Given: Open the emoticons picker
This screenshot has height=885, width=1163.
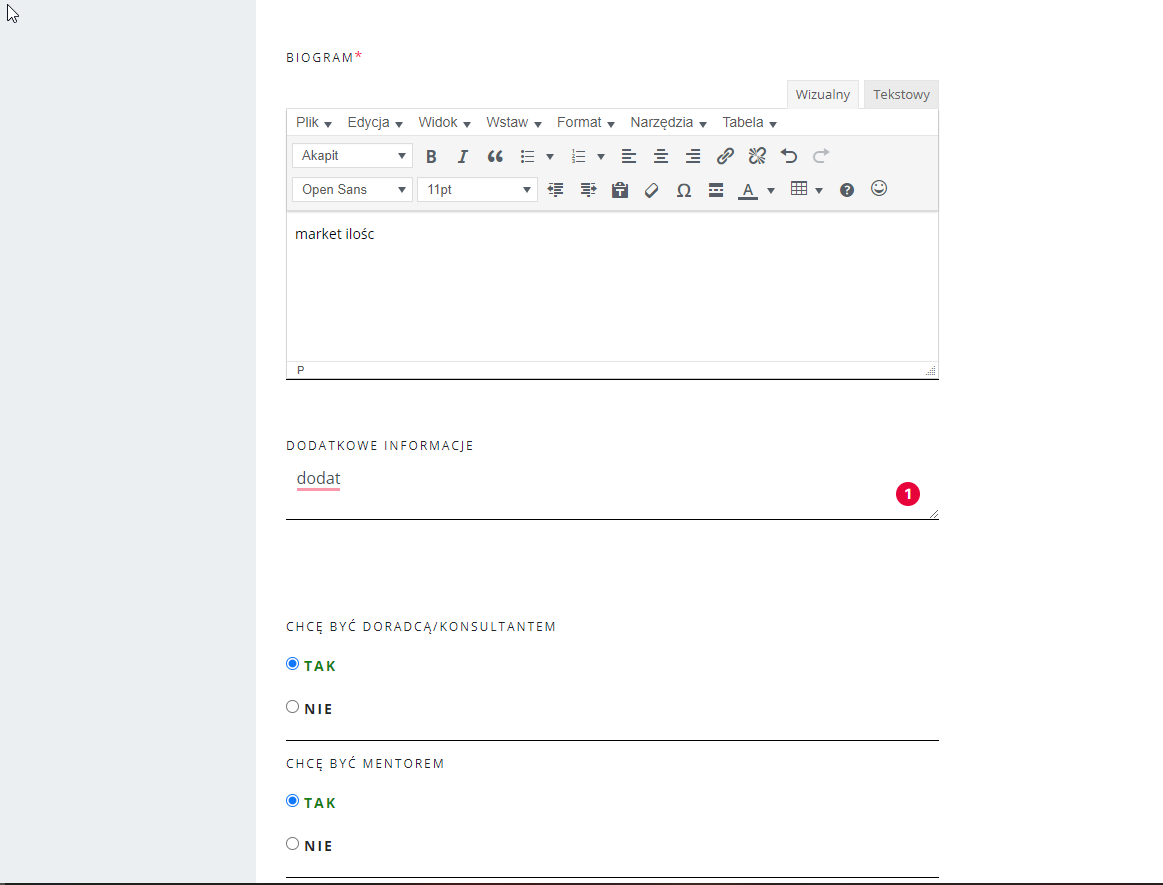Looking at the screenshot, I should 879,188.
